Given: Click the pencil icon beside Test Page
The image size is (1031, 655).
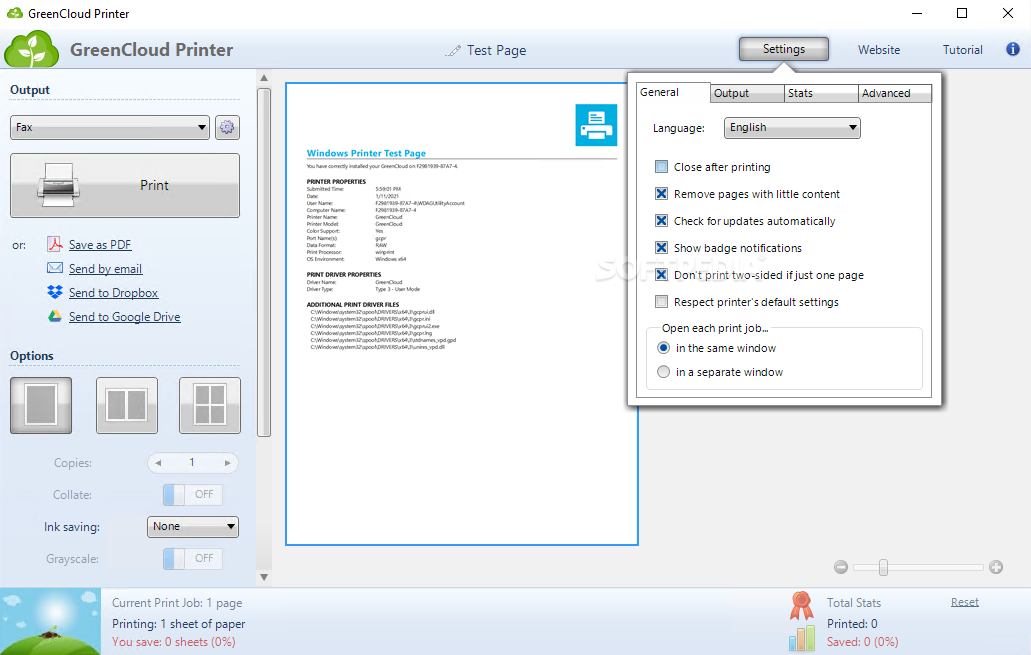Looking at the screenshot, I should (x=453, y=51).
